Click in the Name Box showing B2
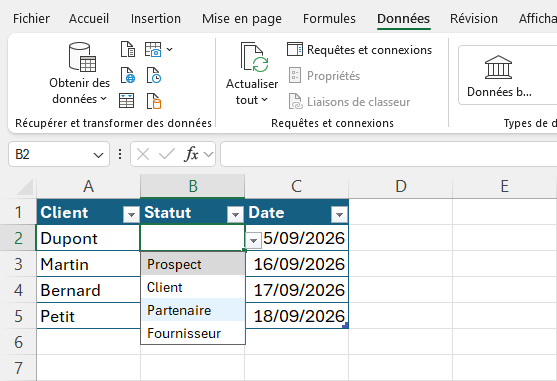557x381 pixels. coord(50,154)
